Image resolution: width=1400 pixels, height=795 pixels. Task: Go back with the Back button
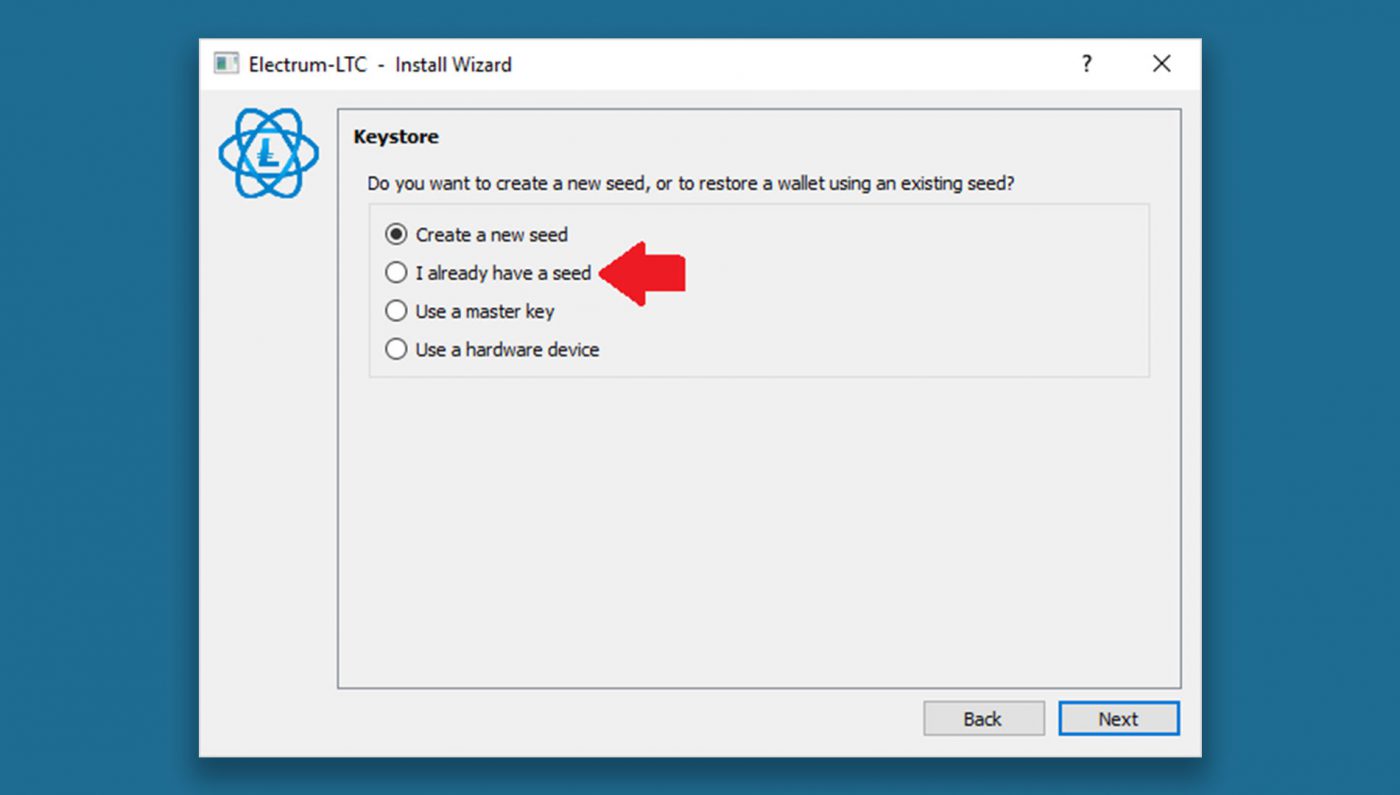tap(983, 719)
